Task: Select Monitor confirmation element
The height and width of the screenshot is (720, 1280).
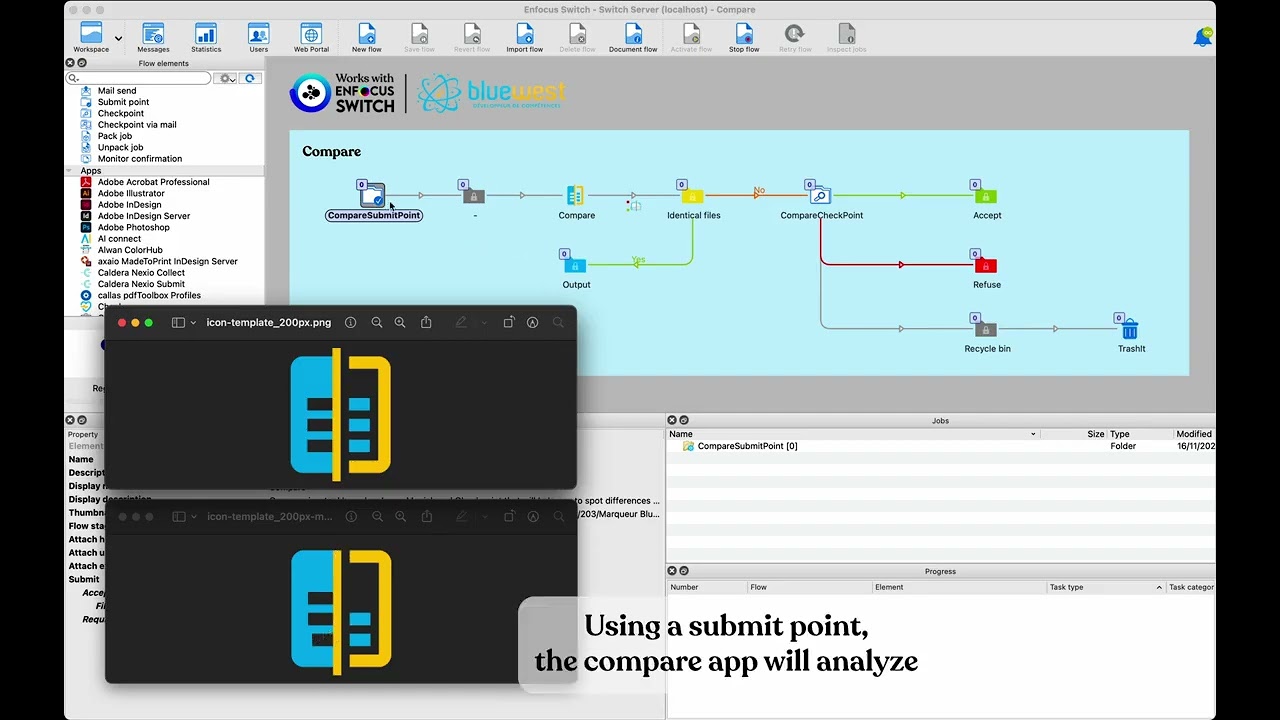Action: (140, 159)
